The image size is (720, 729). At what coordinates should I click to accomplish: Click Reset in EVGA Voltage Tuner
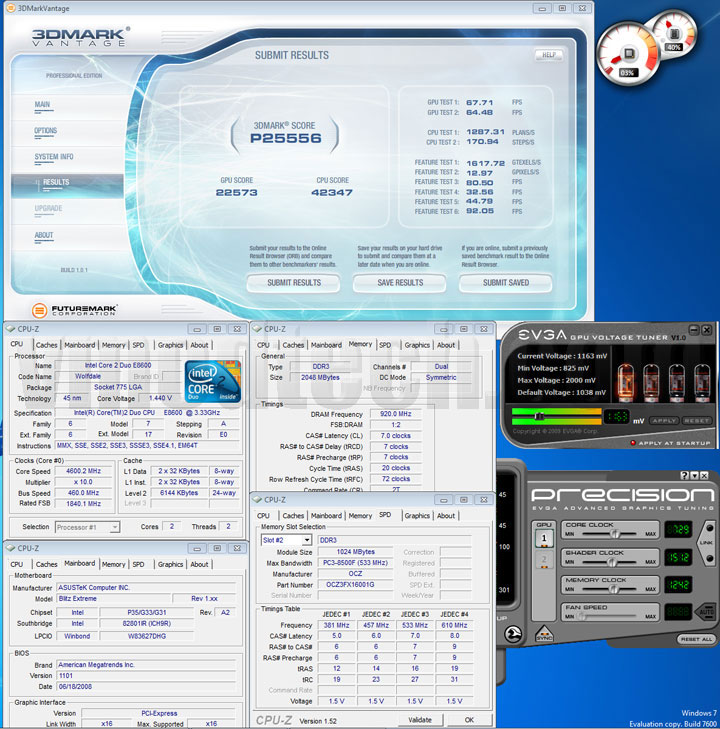[x=697, y=420]
